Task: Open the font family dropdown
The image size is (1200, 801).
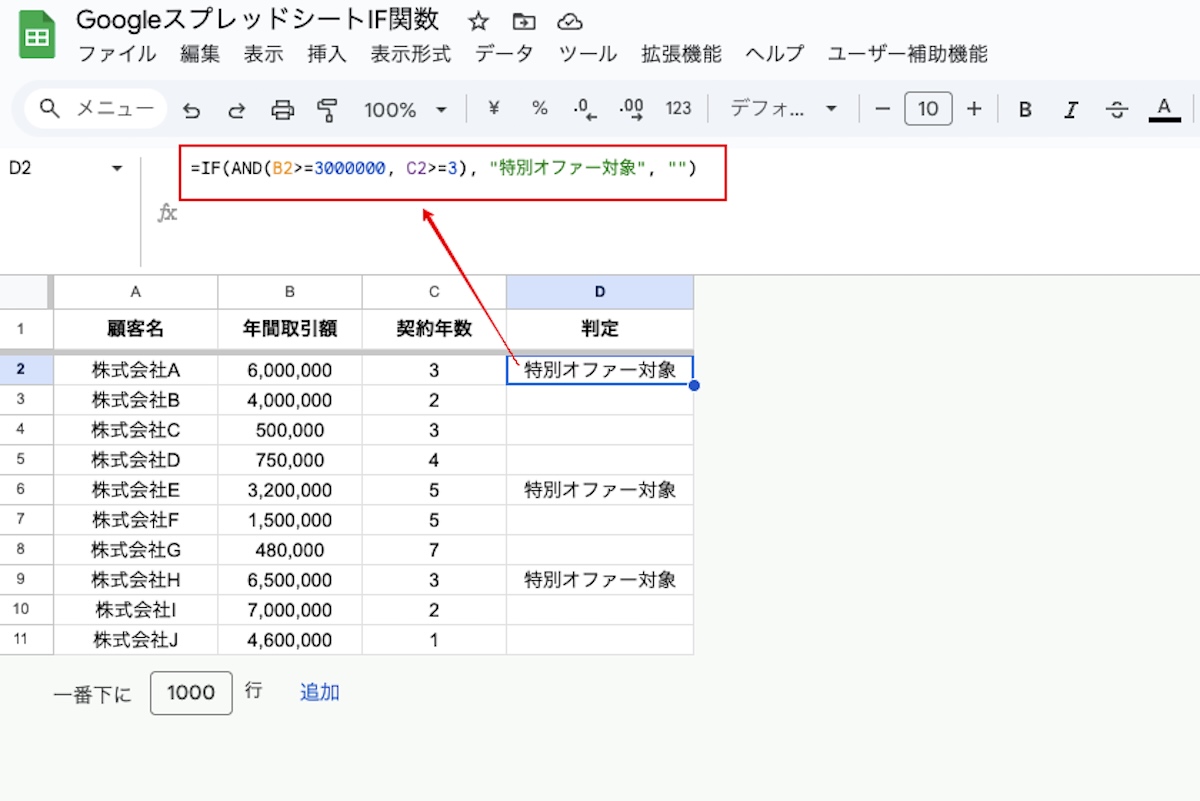Action: click(x=784, y=109)
